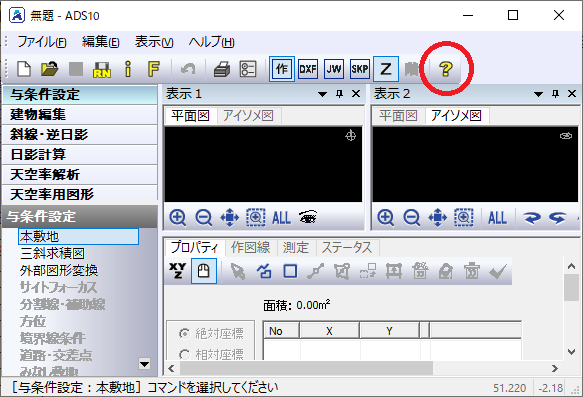
Task: Open the 表示 2 panel dropdown arrow
Action: pyautogui.click(x=538, y=94)
